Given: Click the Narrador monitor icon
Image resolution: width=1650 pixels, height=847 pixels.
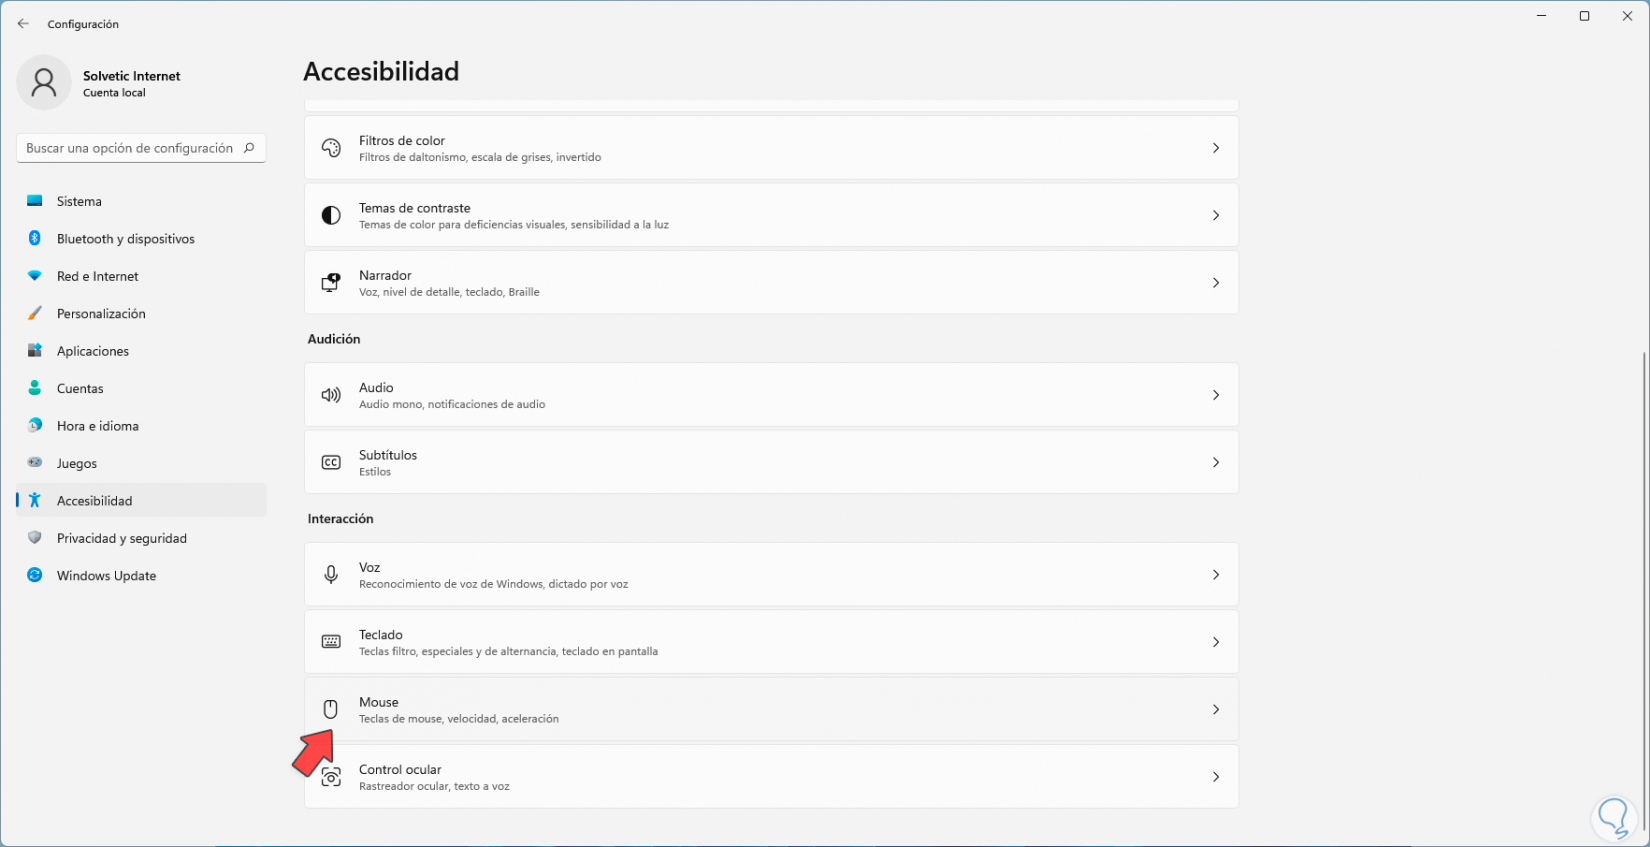Looking at the screenshot, I should pos(331,283).
